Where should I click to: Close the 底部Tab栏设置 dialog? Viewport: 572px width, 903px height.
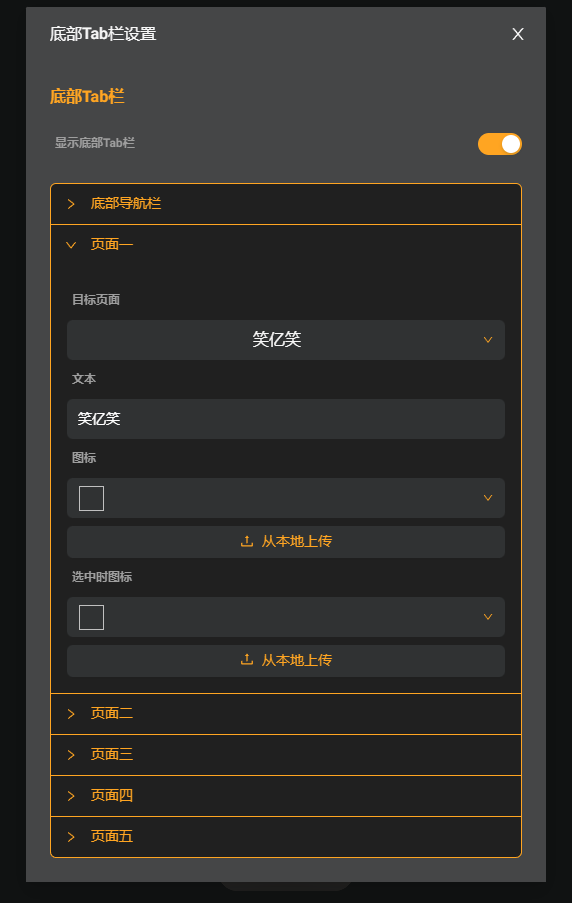pos(517,34)
